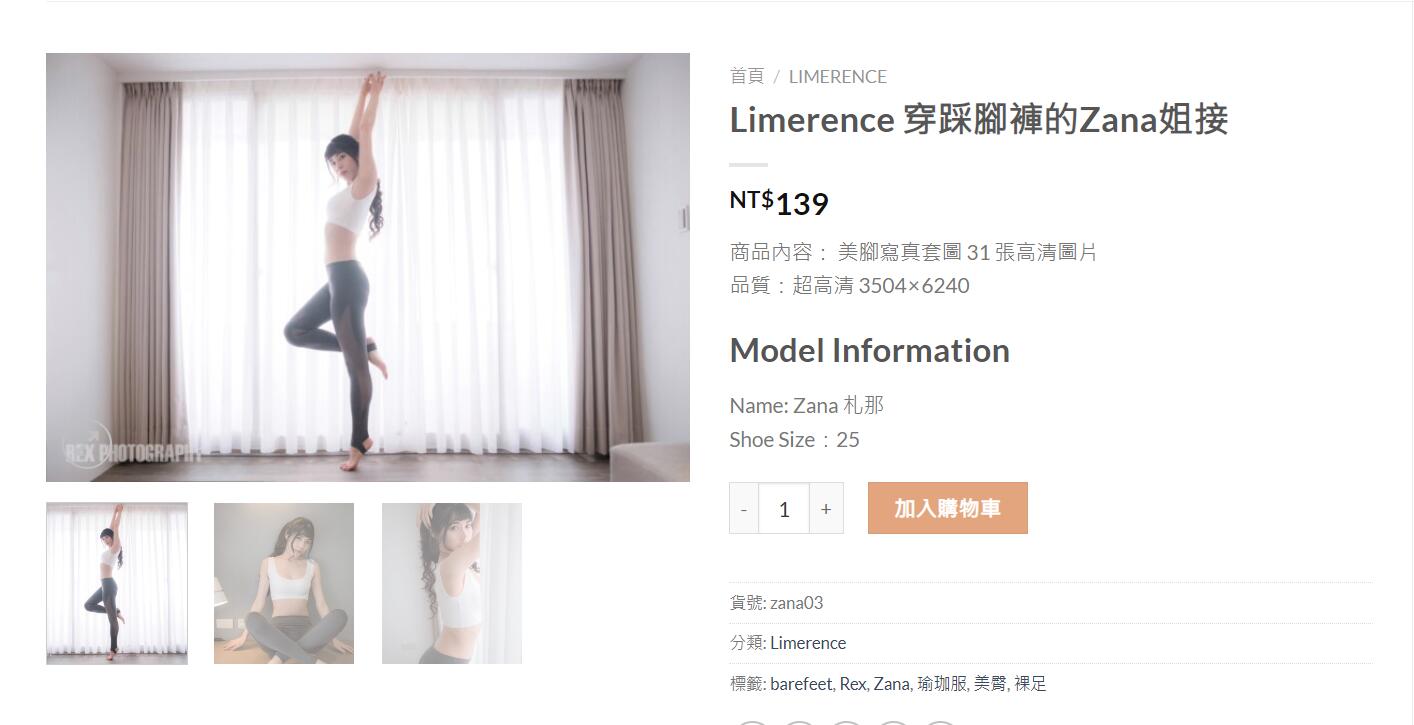This screenshot has height=725, width=1414.
Task: Click the Rex tag link
Action: click(x=852, y=684)
